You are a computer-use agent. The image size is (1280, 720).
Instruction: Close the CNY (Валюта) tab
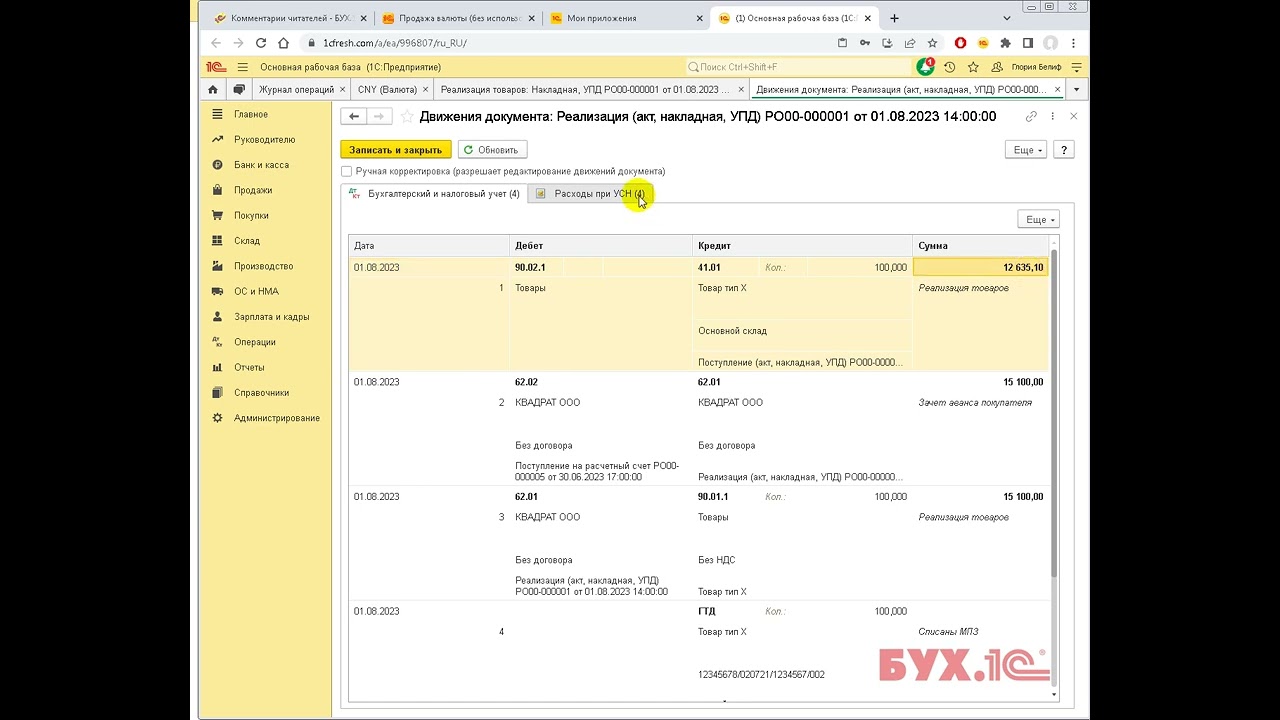427,89
